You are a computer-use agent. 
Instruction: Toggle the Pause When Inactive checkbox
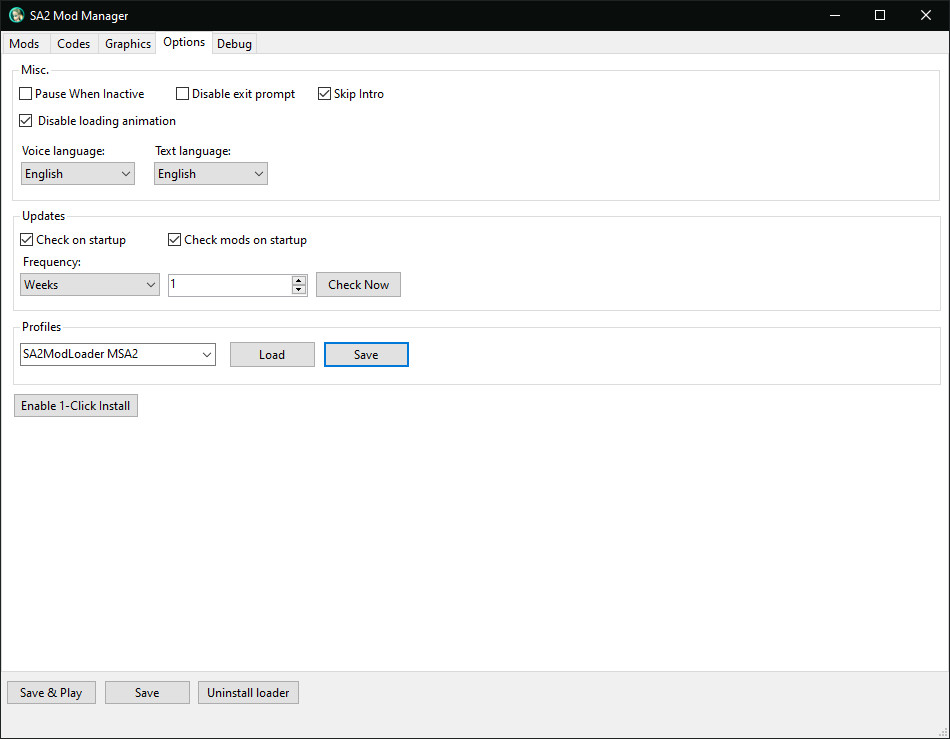26,94
